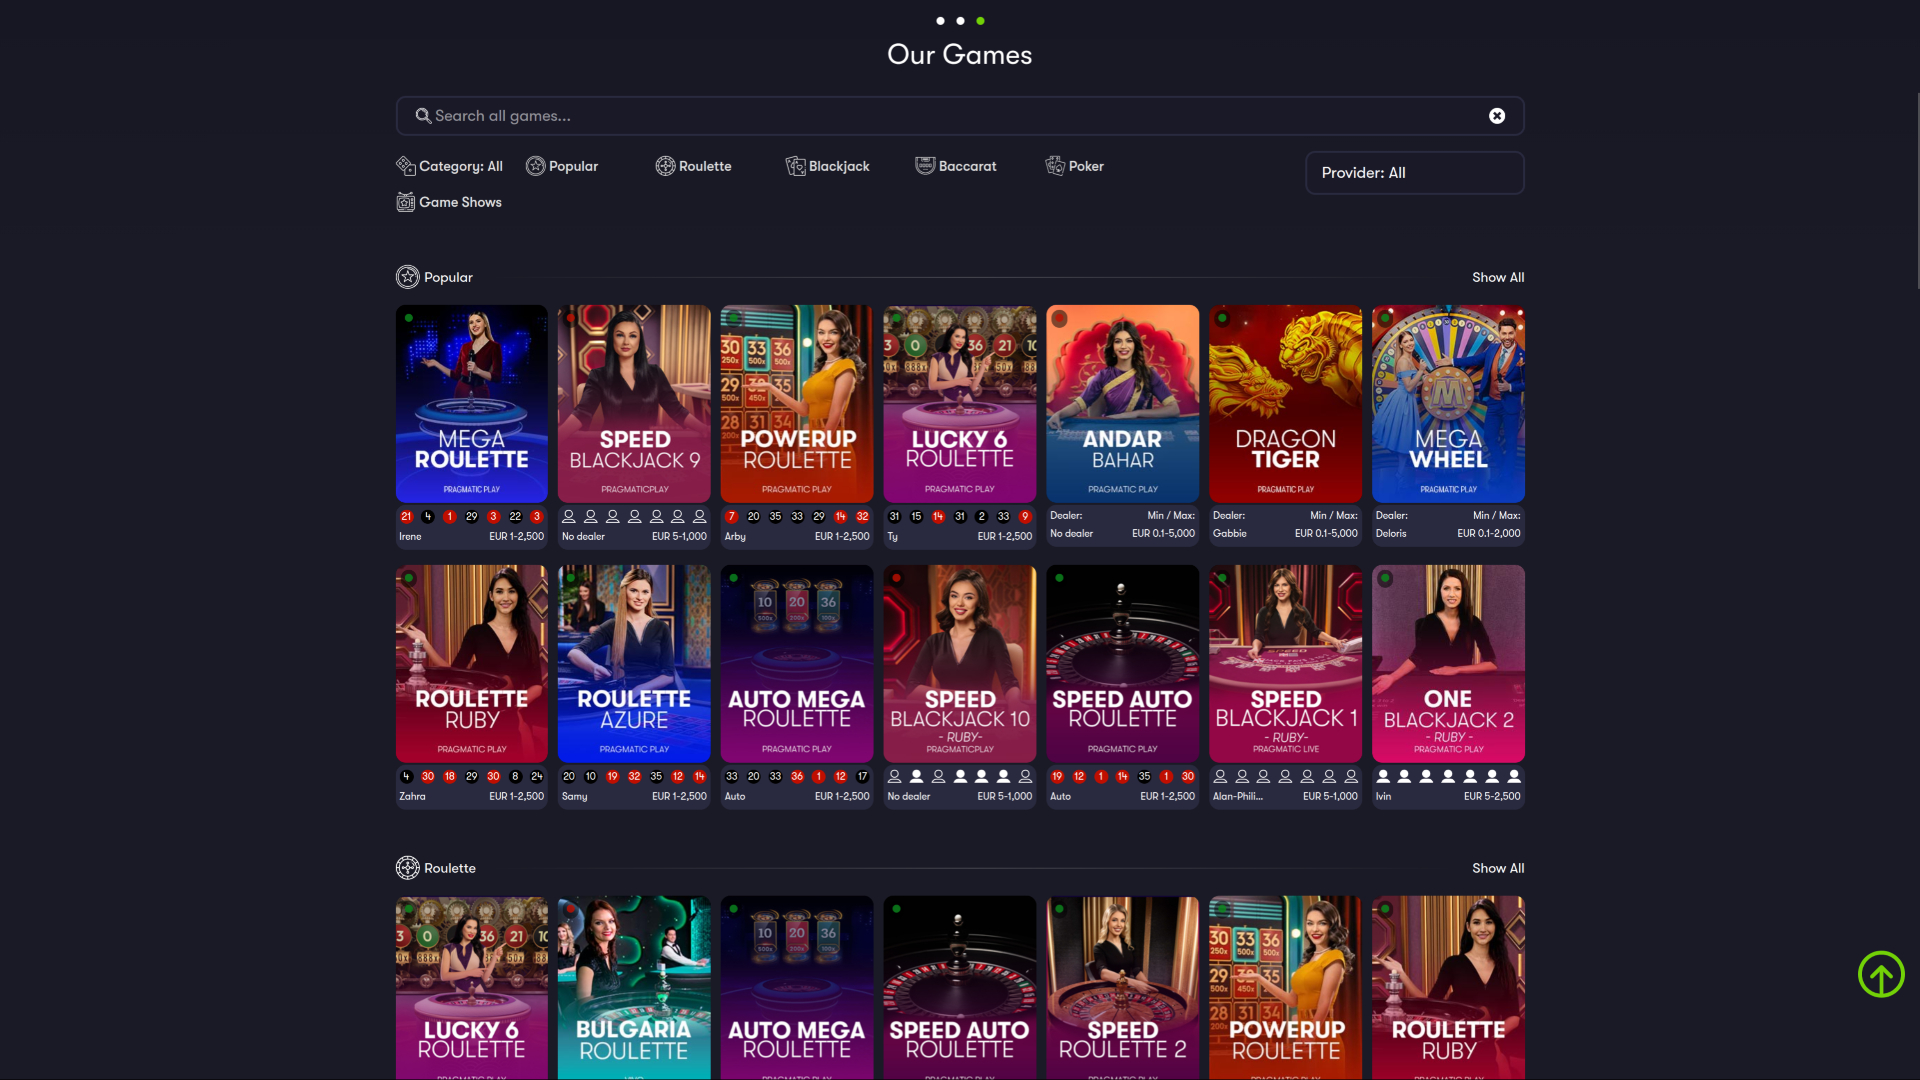Viewport: 1920px width, 1080px height.
Task: Click the Baccarat category icon
Action: 925,166
